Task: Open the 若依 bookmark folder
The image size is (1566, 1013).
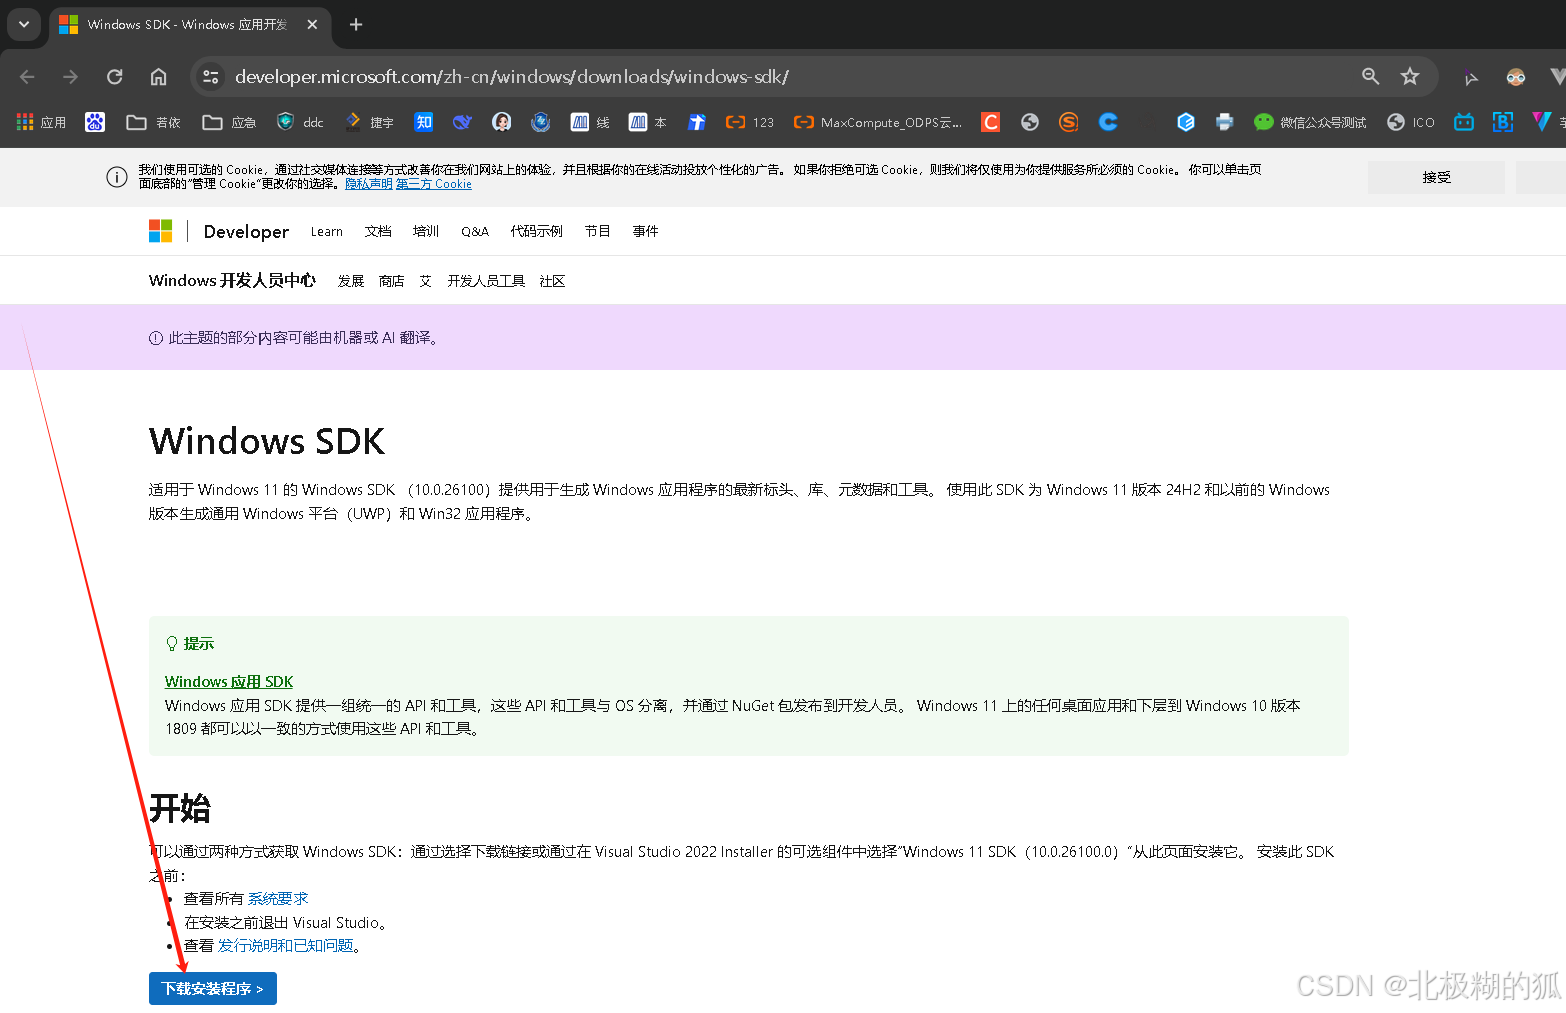Action: click(x=153, y=122)
